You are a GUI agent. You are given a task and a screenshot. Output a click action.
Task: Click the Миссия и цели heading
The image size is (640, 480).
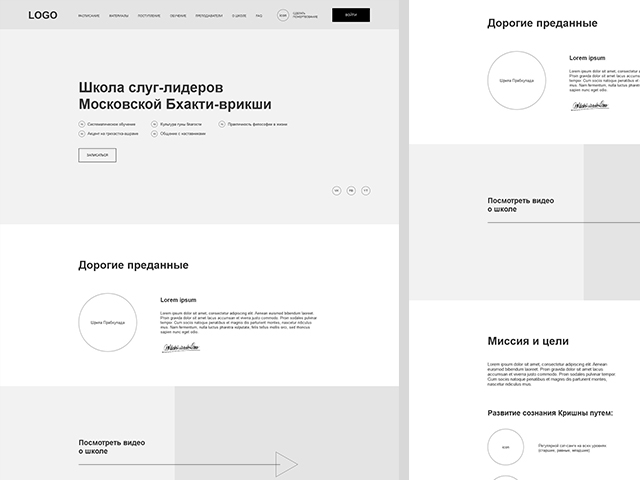coord(528,341)
